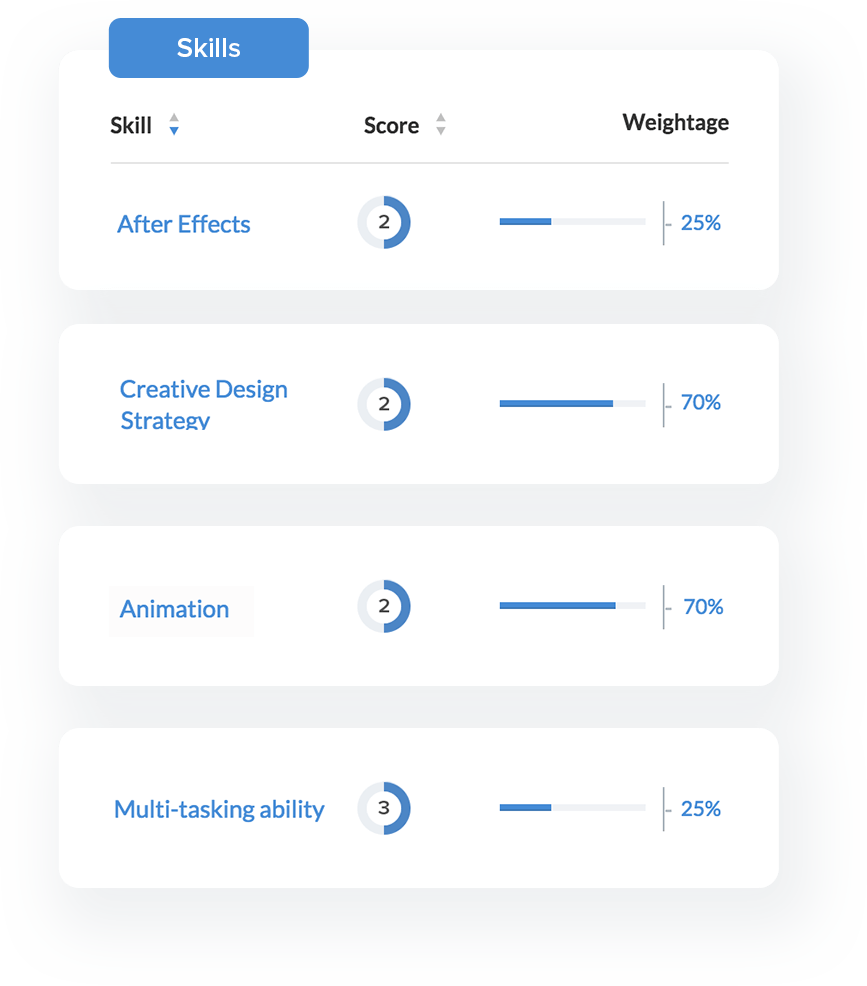867x986 pixels.
Task: Click the Weightage column header
Action: pyautogui.click(x=675, y=122)
